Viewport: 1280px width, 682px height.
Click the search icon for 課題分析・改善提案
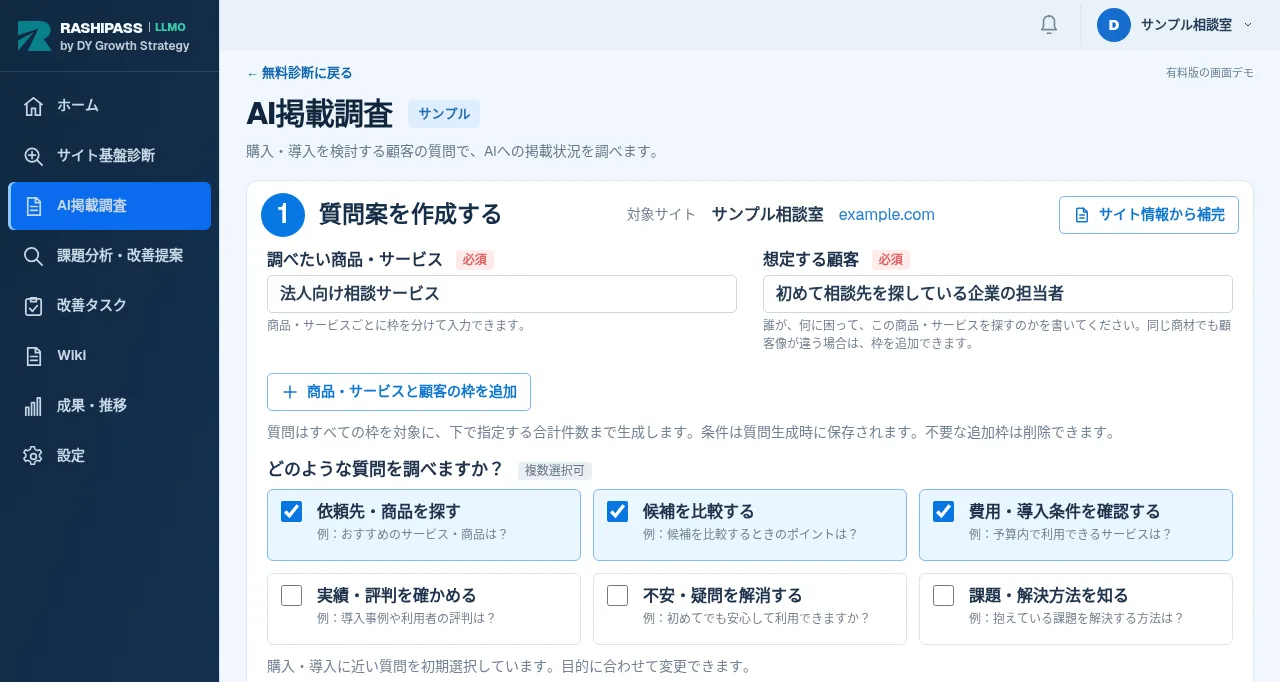click(x=33, y=256)
